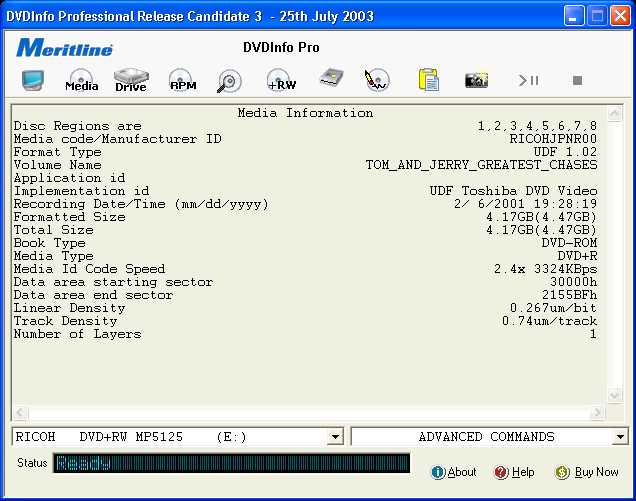Click the disc with paintbrush icon

[x=377, y=80]
